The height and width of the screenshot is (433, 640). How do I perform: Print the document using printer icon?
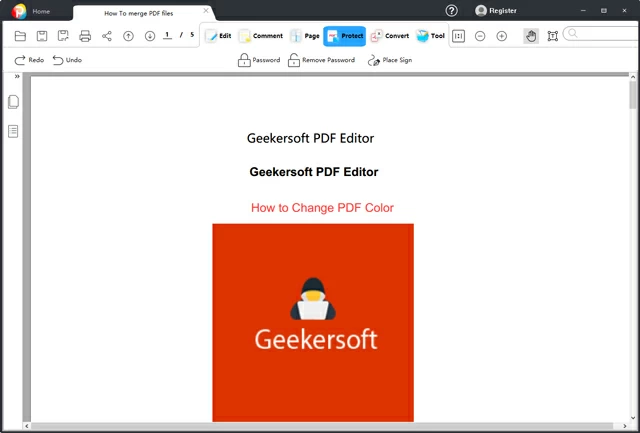(x=85, y=36)
